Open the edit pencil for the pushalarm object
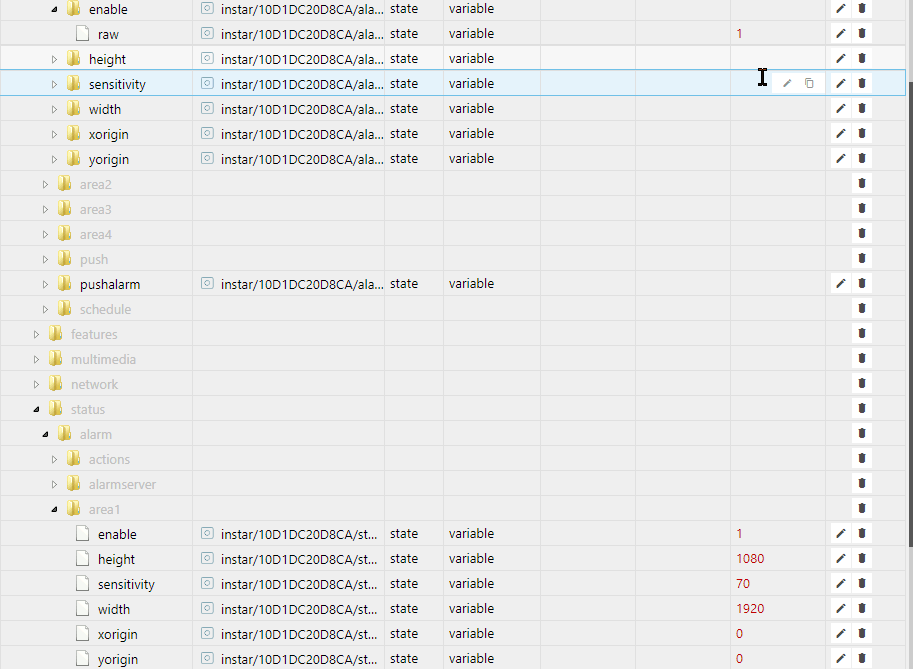 pos(841,284)
